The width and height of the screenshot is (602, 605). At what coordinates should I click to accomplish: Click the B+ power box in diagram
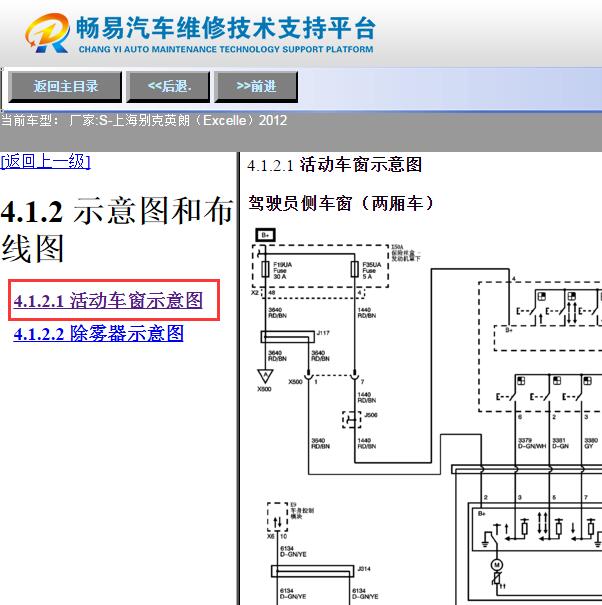click(265, 235)
